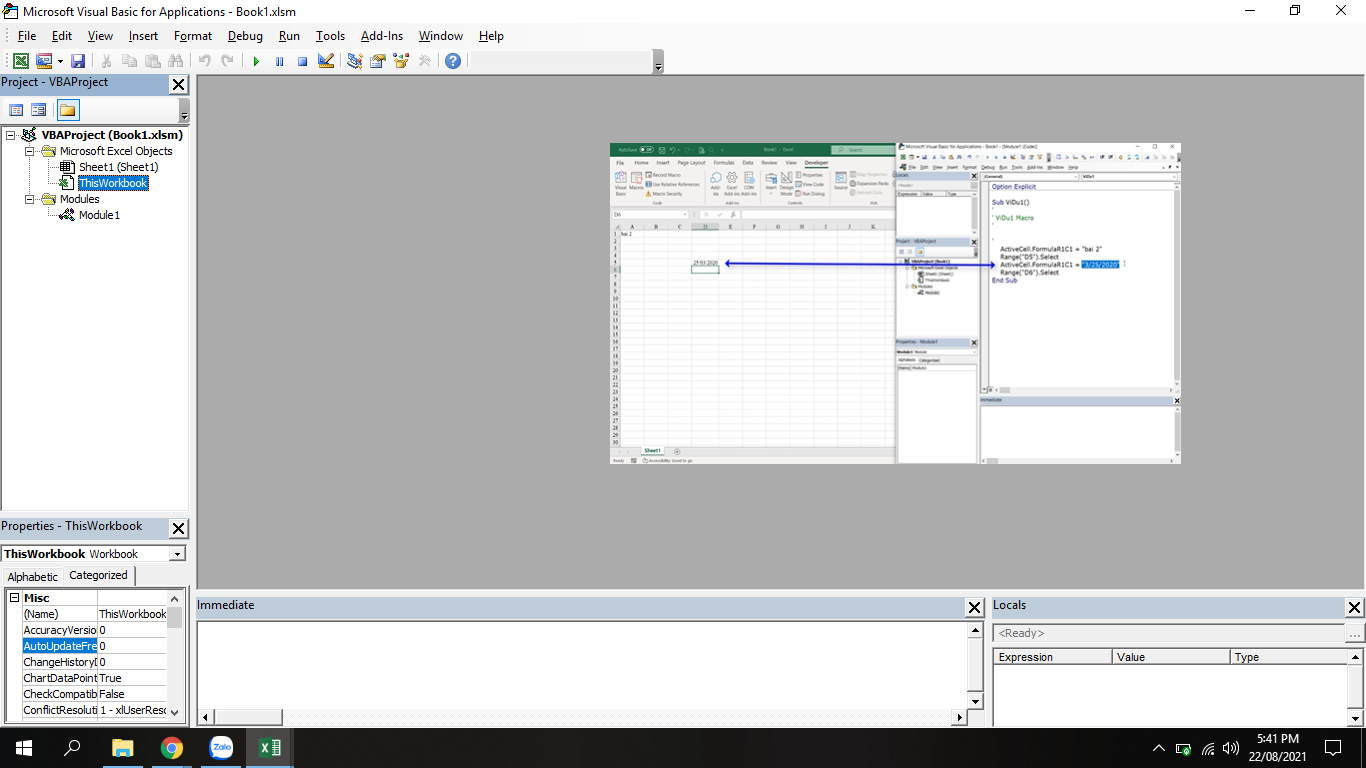Open the ThisWorkbook object dropdown in Properties
The image size is (1366, 768).
[177, 554]
